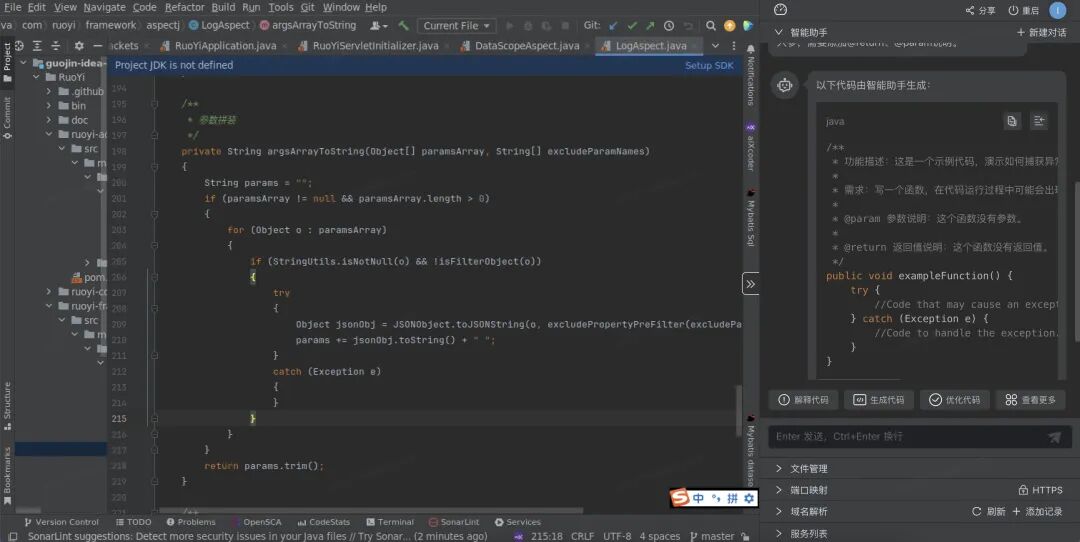Click Select Opened File target icon

click(x=19, y=45)
